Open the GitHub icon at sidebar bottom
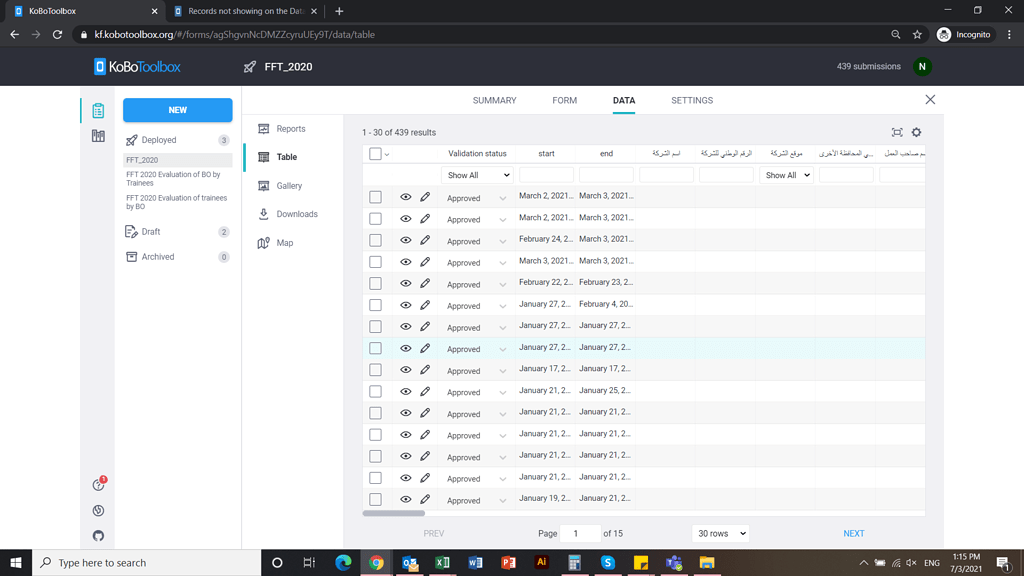 pos(97,537)
